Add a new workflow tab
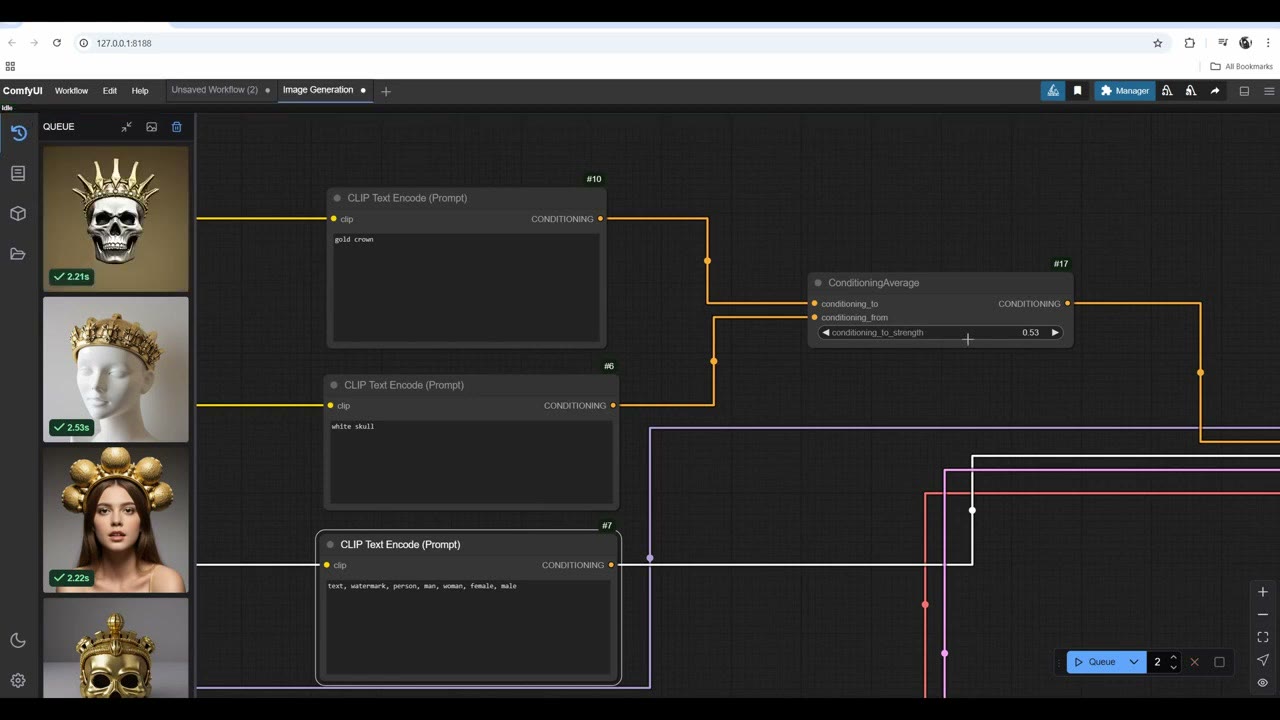The image size is (1280, 720). [386, 91]
